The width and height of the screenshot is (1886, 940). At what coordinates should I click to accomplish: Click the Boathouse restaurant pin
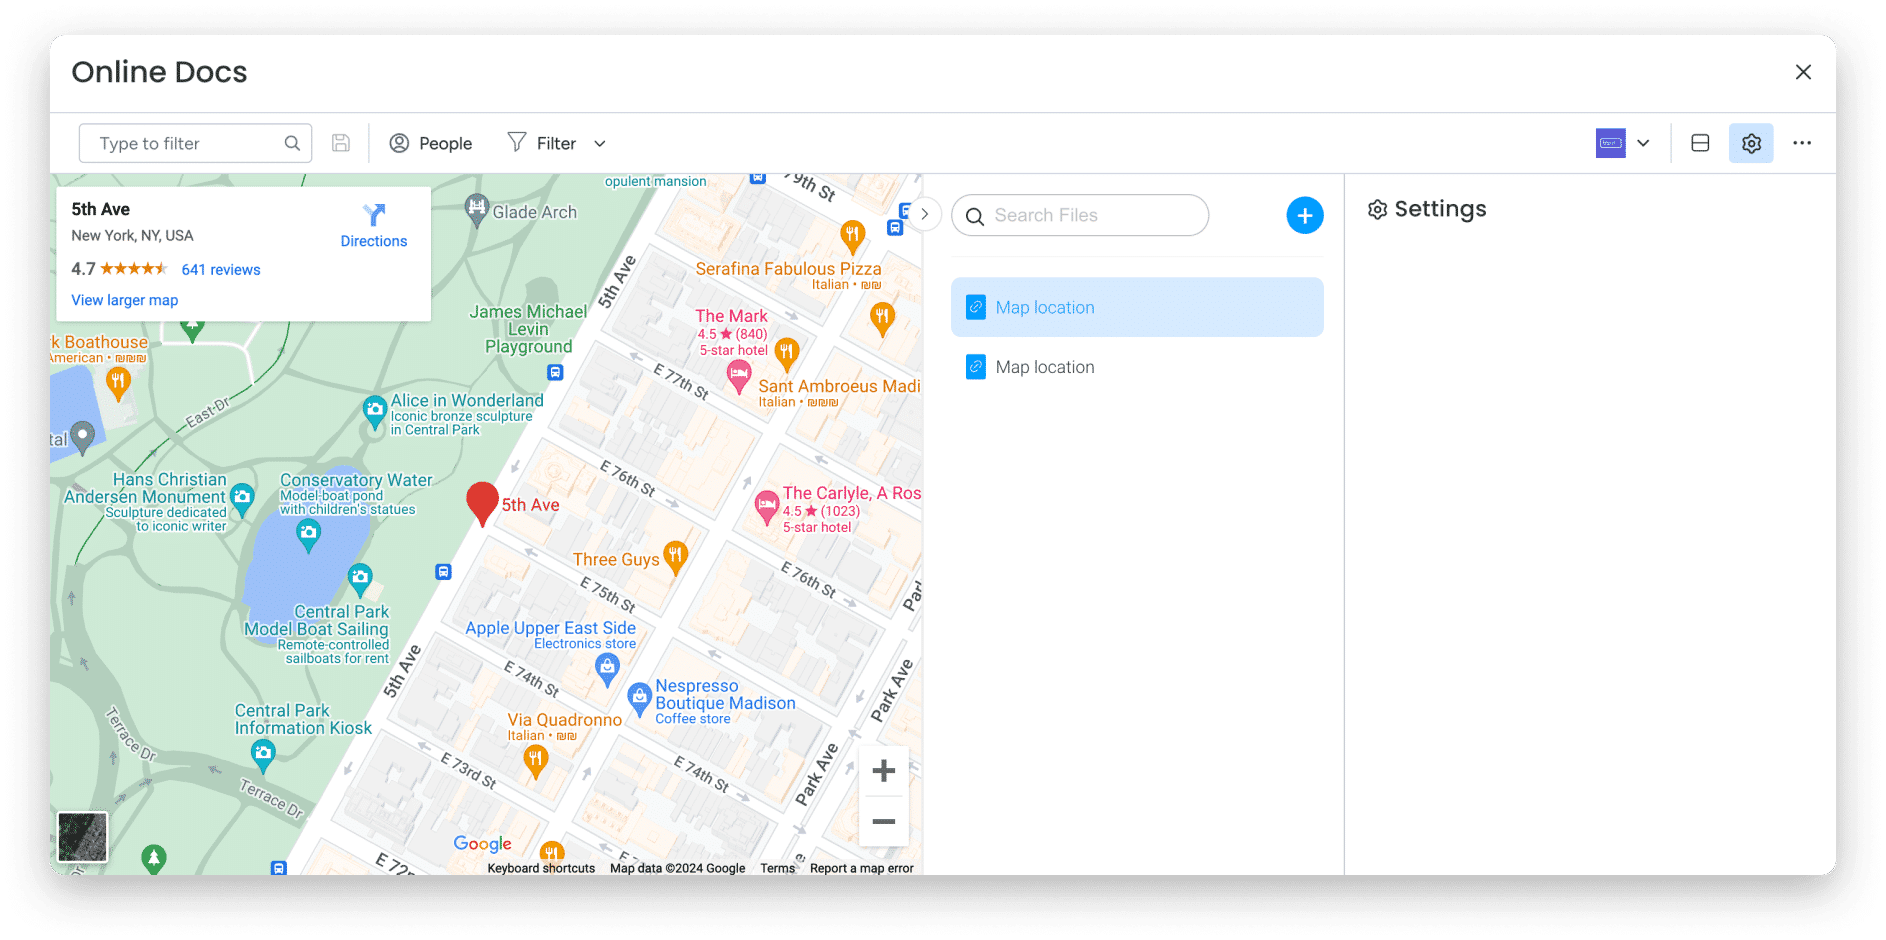click(118, 383)
